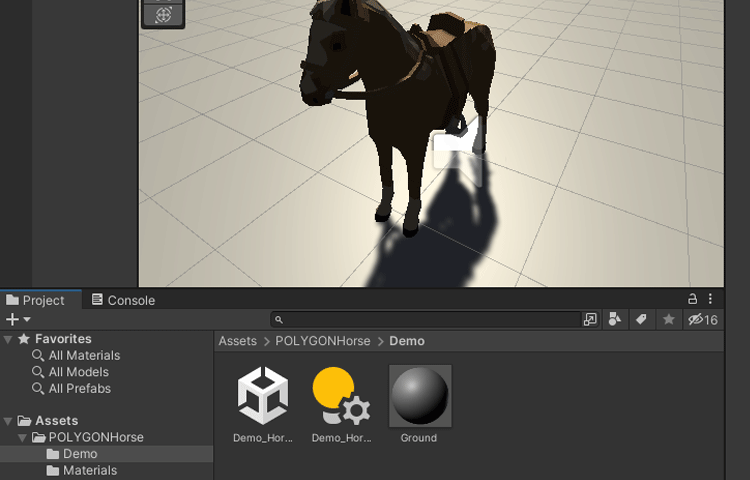750x480 pixels.
Task: Toggle hidden packages visibility showing 16
Action: click(703, 319)
